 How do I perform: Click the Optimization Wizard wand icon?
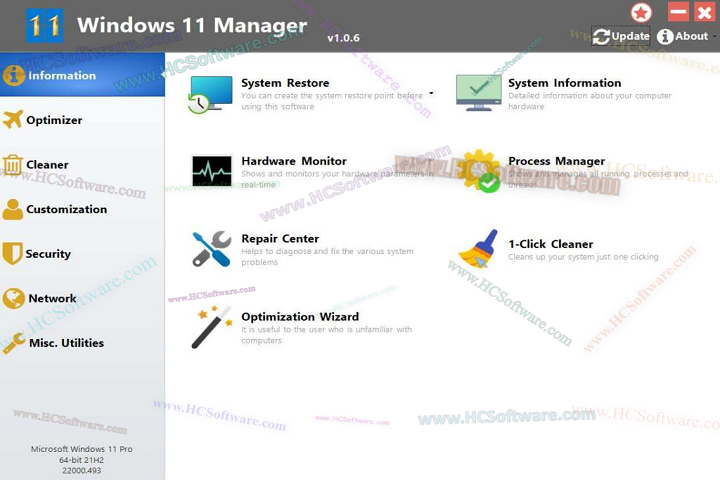(x=212, y=327)
